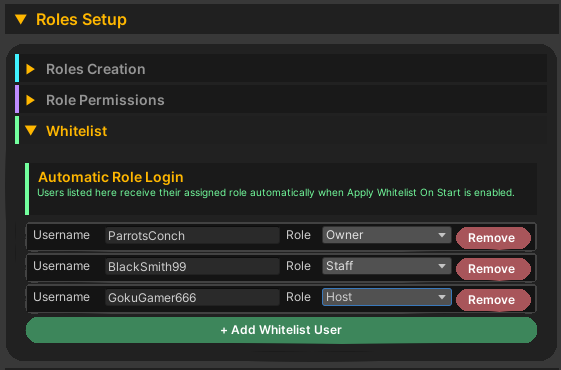The image size is (561, 370).
Task: Remove the BlackSmith99 whitelist entry
Action: [x=493, y=269]
